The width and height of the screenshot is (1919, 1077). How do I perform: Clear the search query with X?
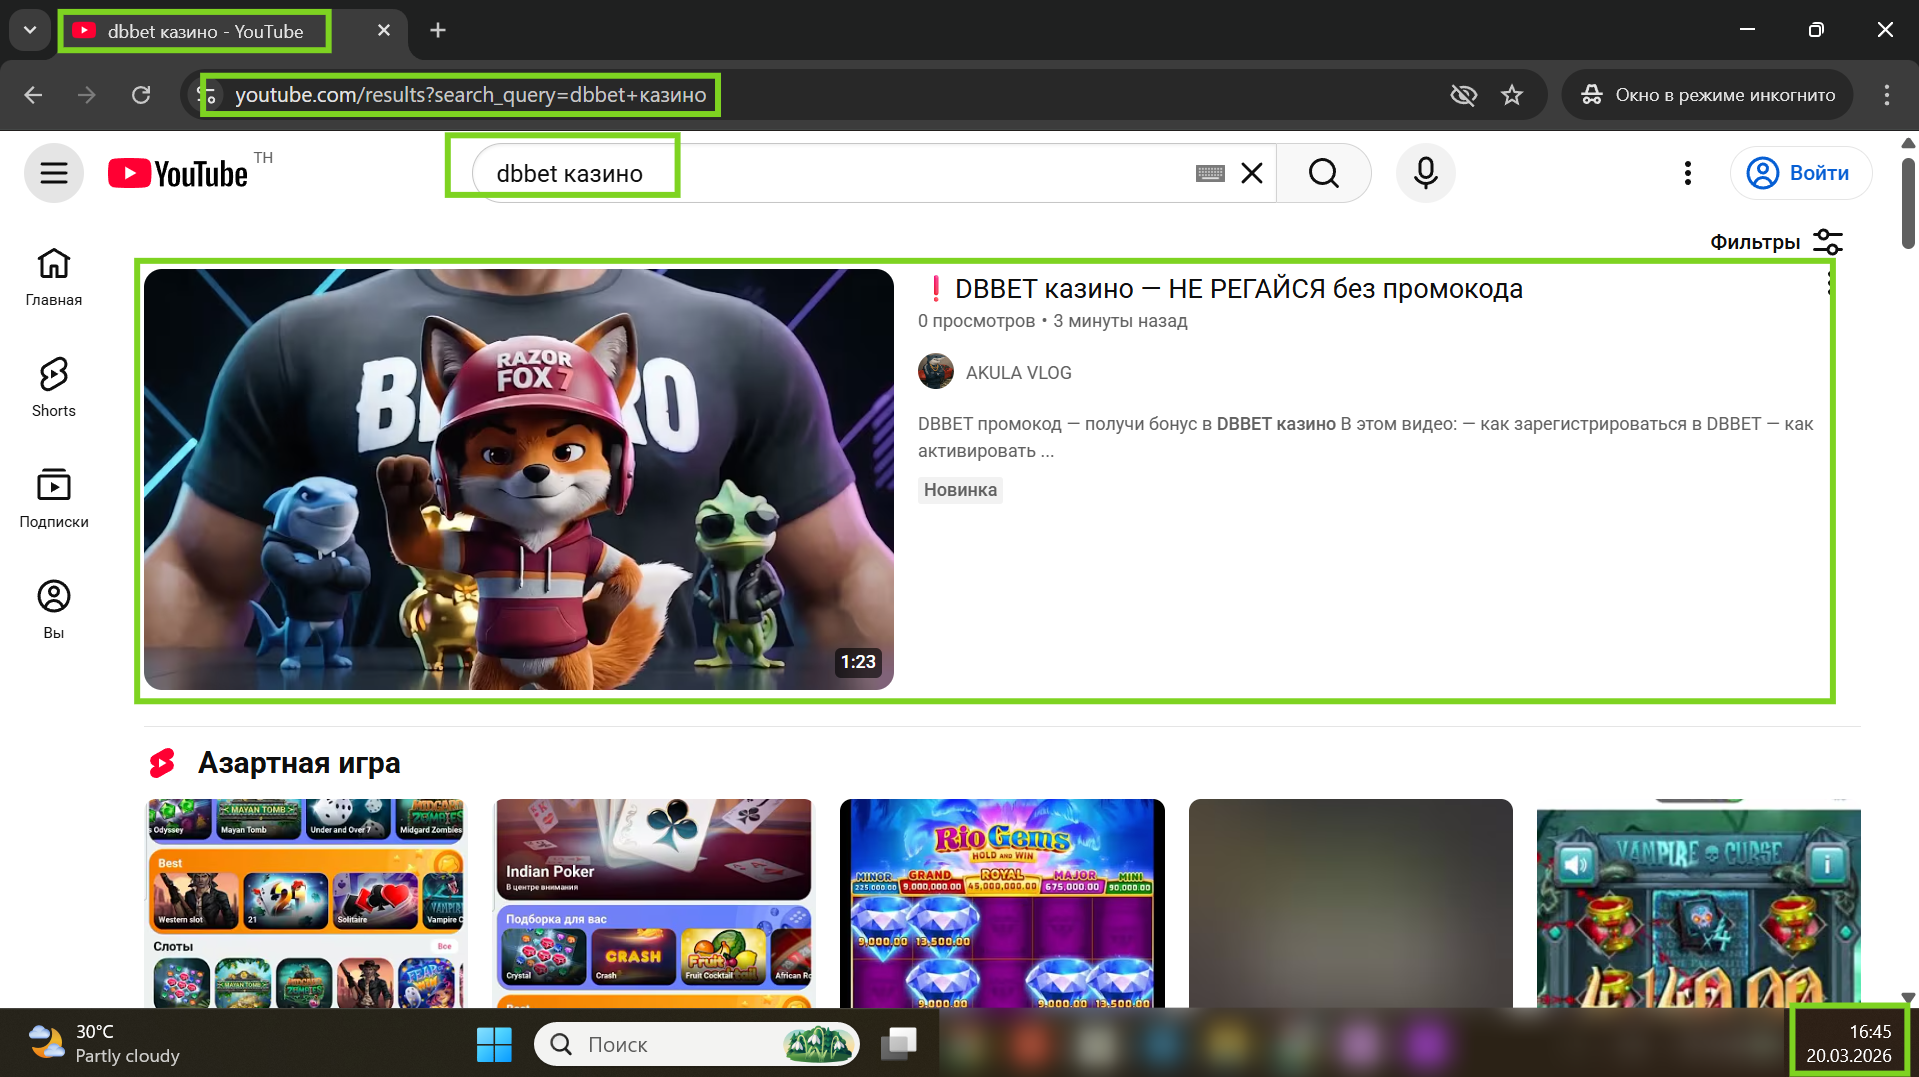(1251, 173)
